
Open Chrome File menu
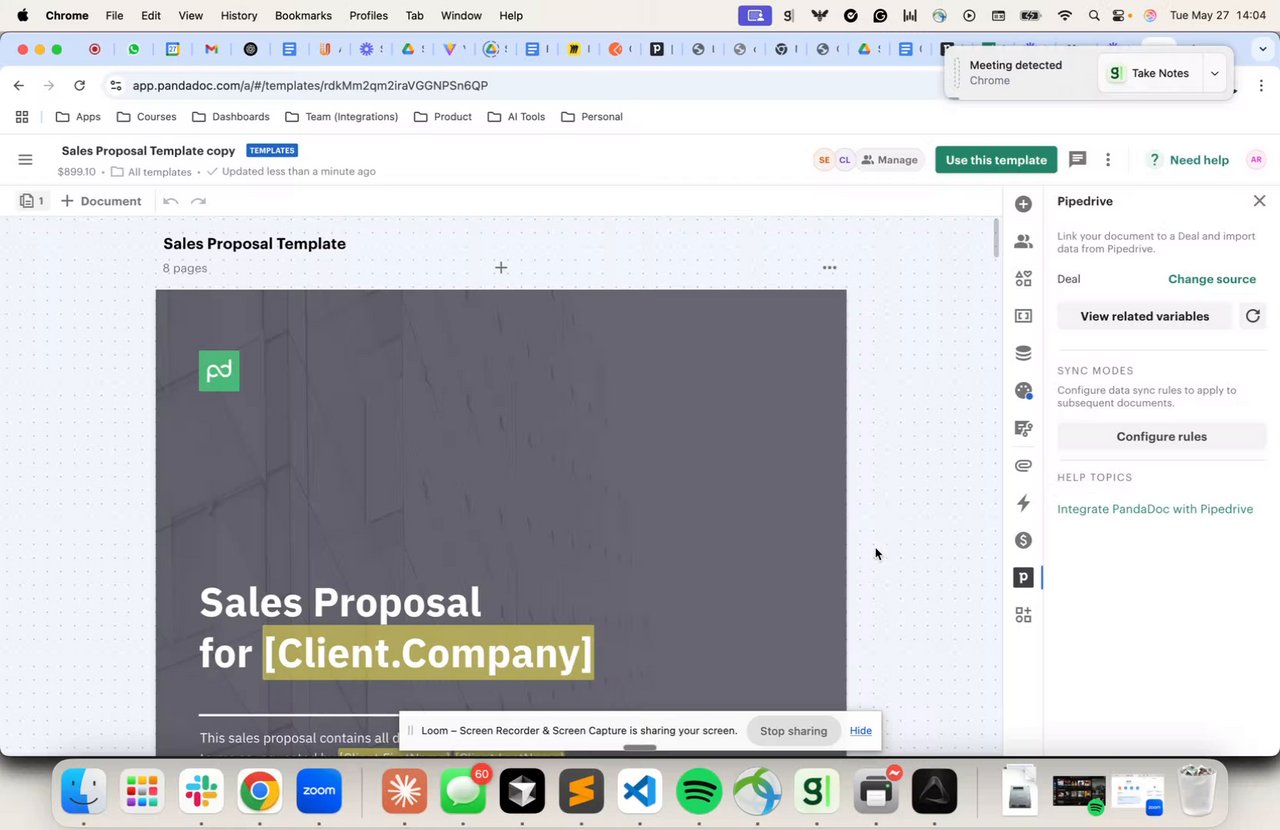pos(115,16)
